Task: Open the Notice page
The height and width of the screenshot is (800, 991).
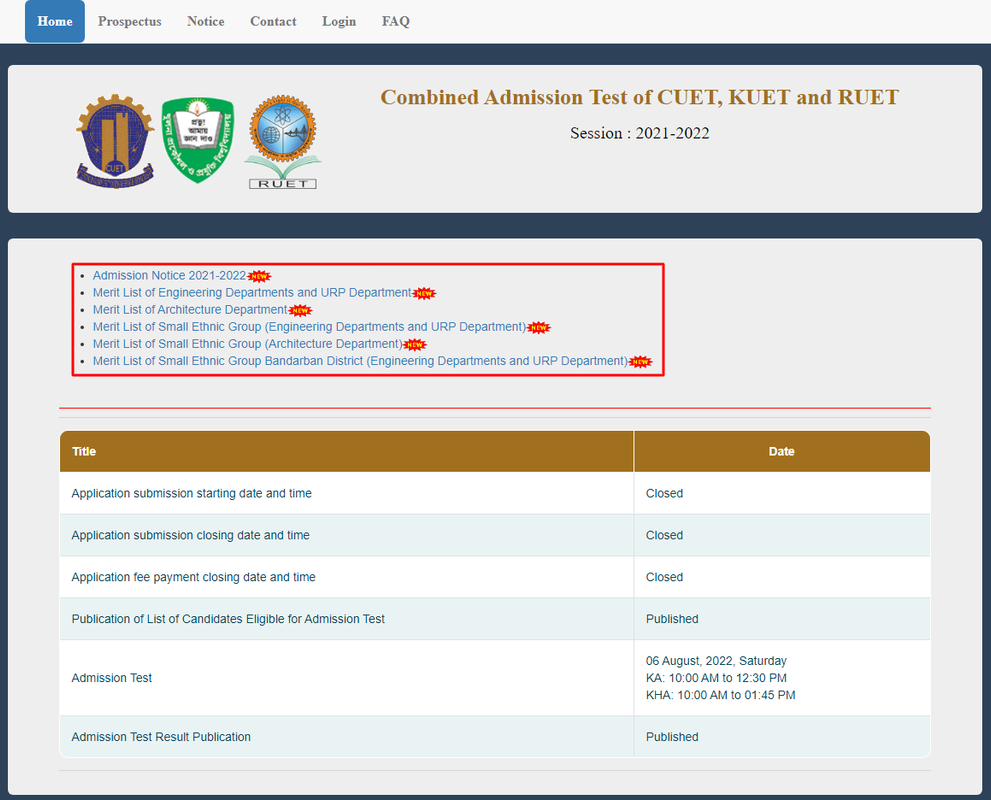Action: tap(205, 21)
